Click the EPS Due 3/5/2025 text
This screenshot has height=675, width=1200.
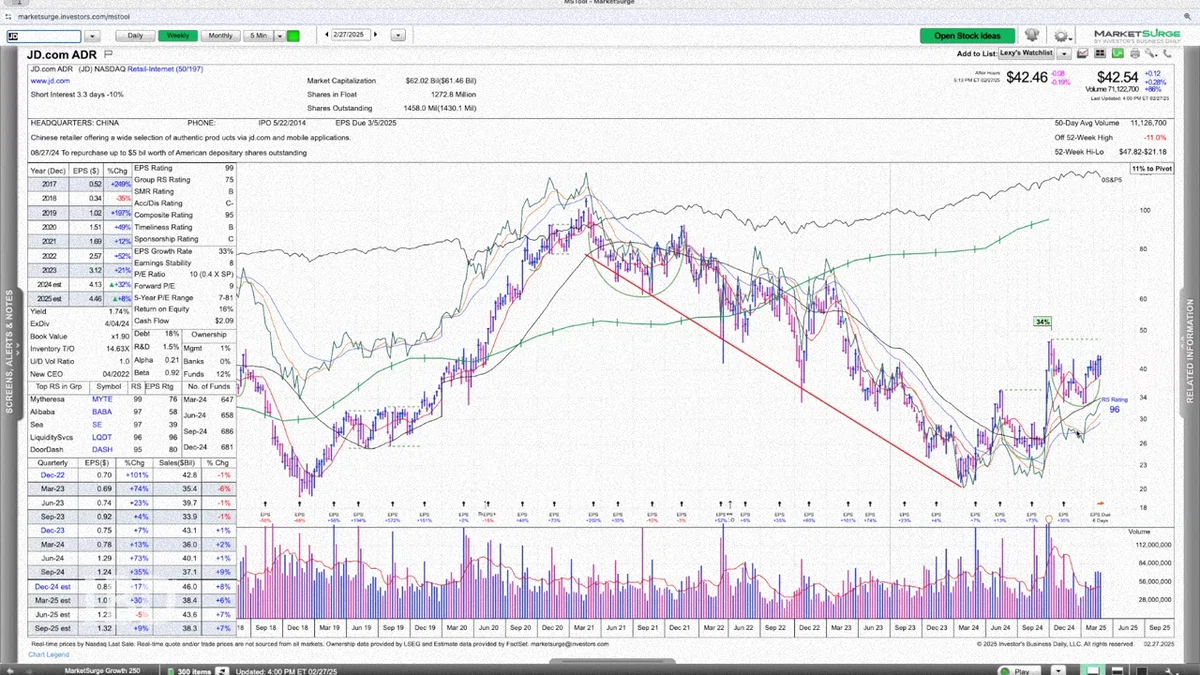pyautogui.click(x=366, y=122)
